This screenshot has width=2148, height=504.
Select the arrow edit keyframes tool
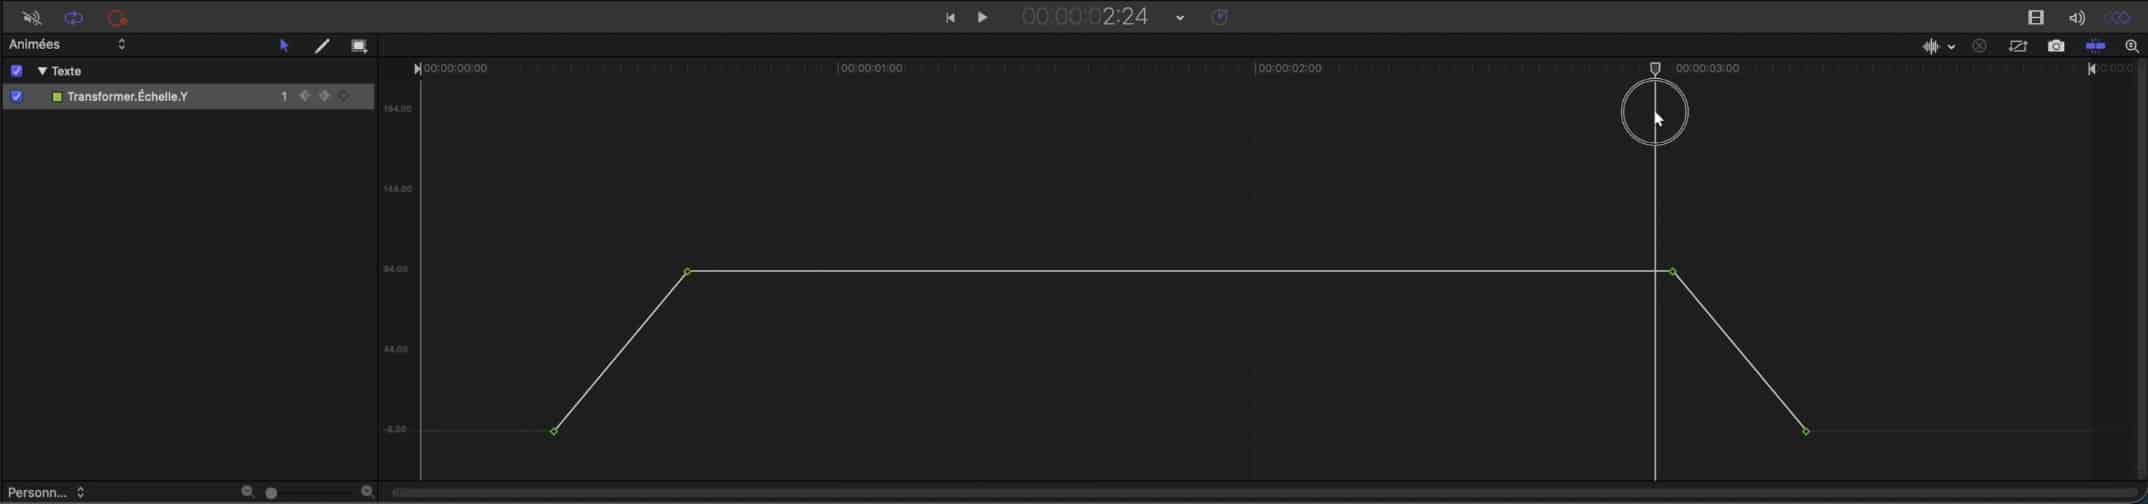pyautogui.click(x=284, y=46)
